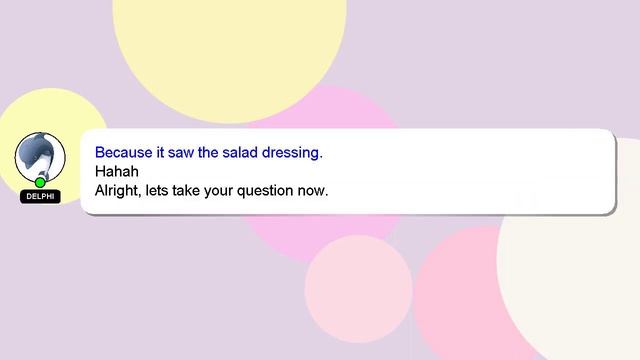Click the word saw in blue text

click(x=180, y=153)
